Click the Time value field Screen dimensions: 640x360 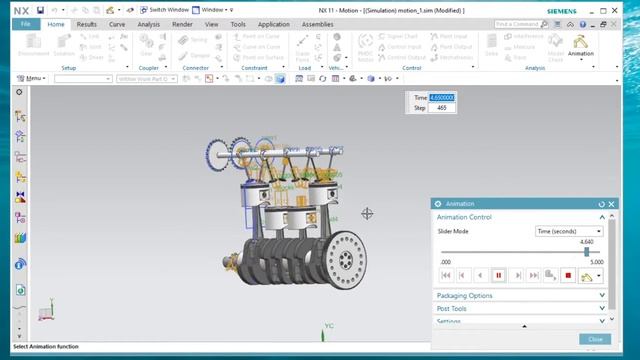pyautogui.click(x=442, y=98)
